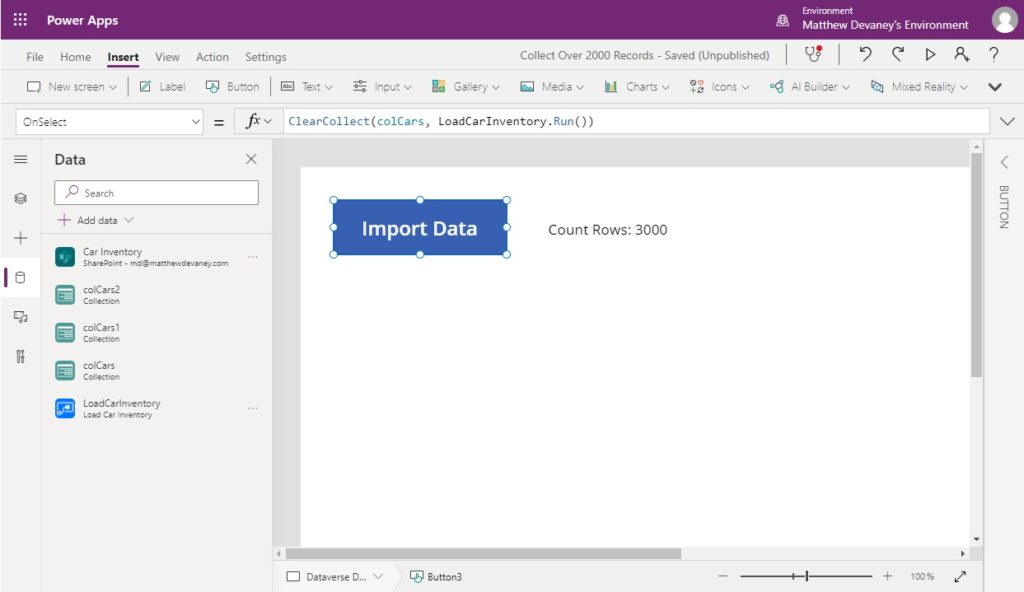Preview the app with Play icon
The image size is (1024, 592).
pos(930,54)
